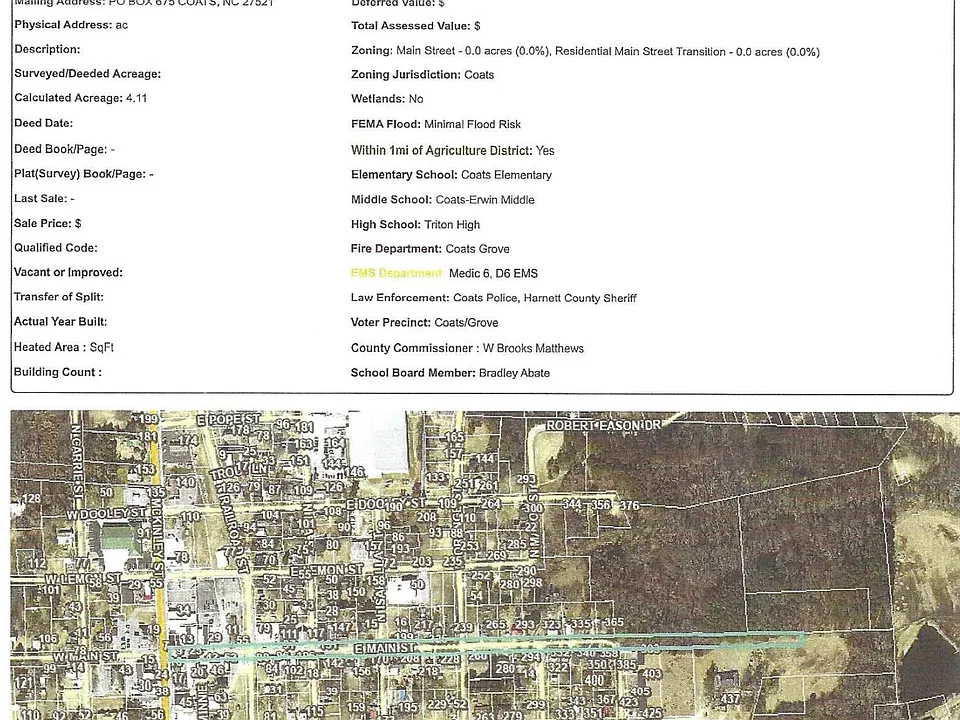Click the 'E MAIN ST' street label
The image size is (960, 720).
[x=385, y=648]
